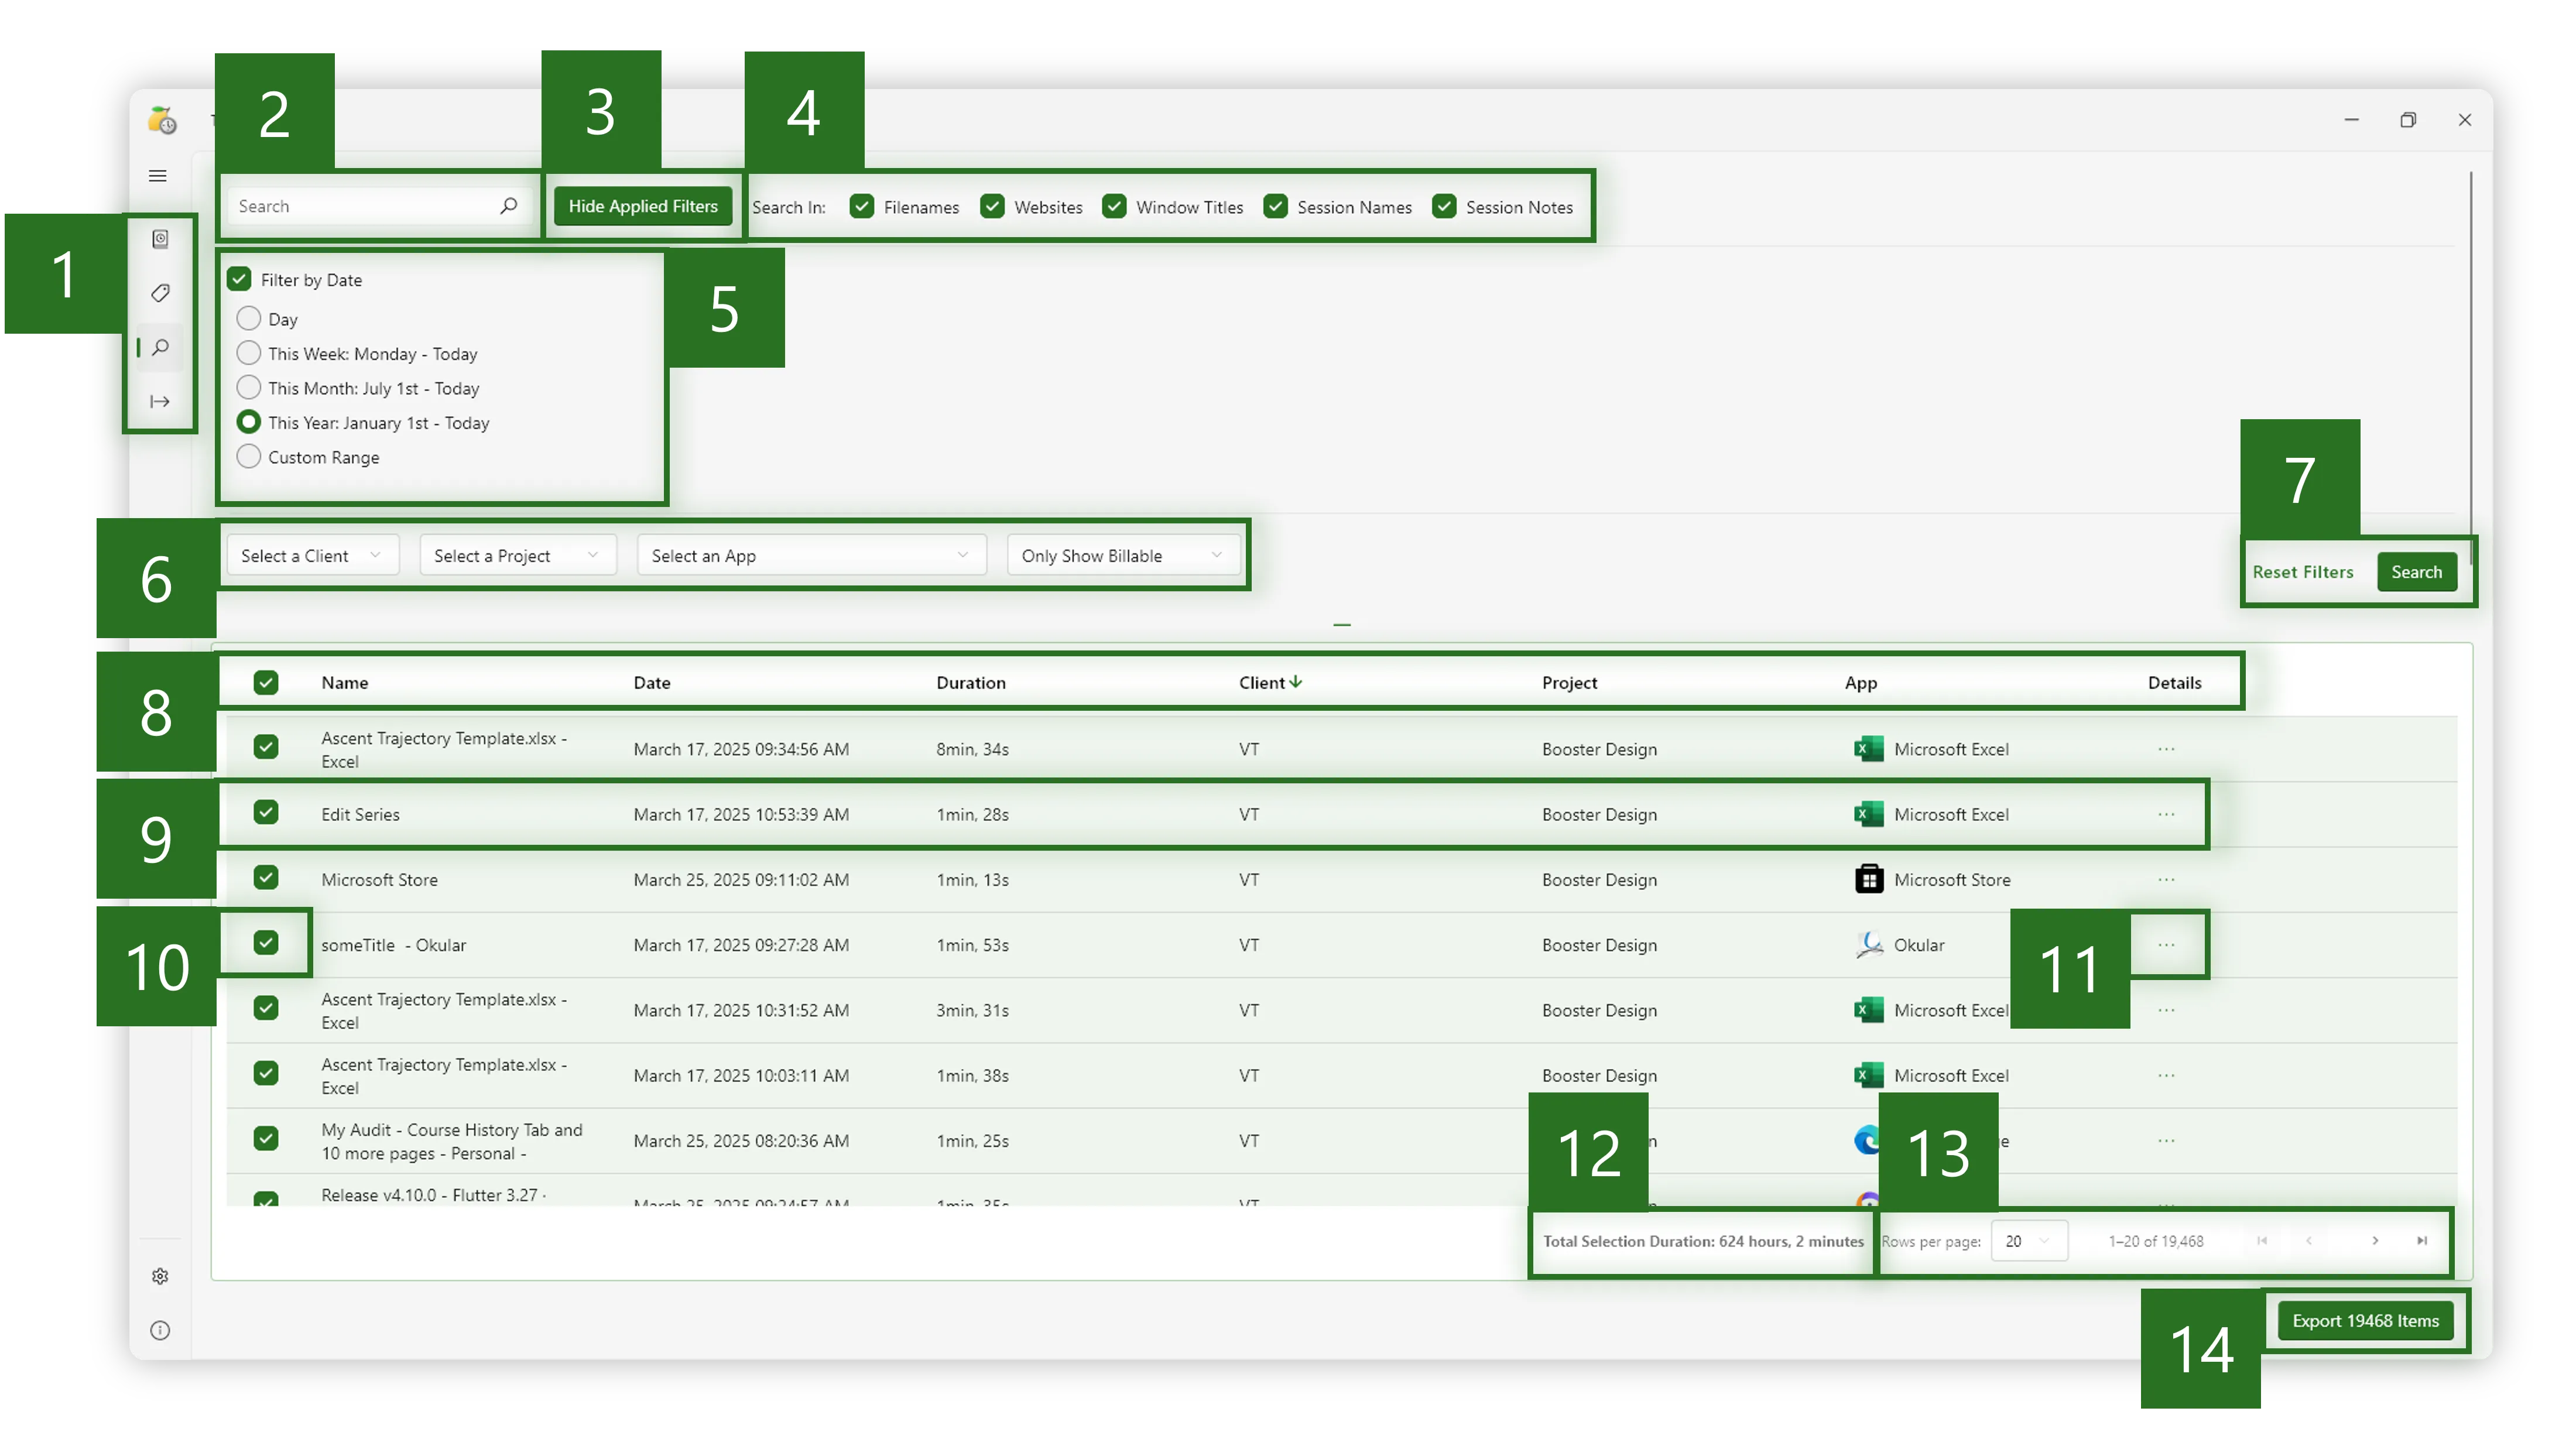Click the magnifier icon in the search box
The height and width of the screenshot is (1449, 2576).
point(508,206)
